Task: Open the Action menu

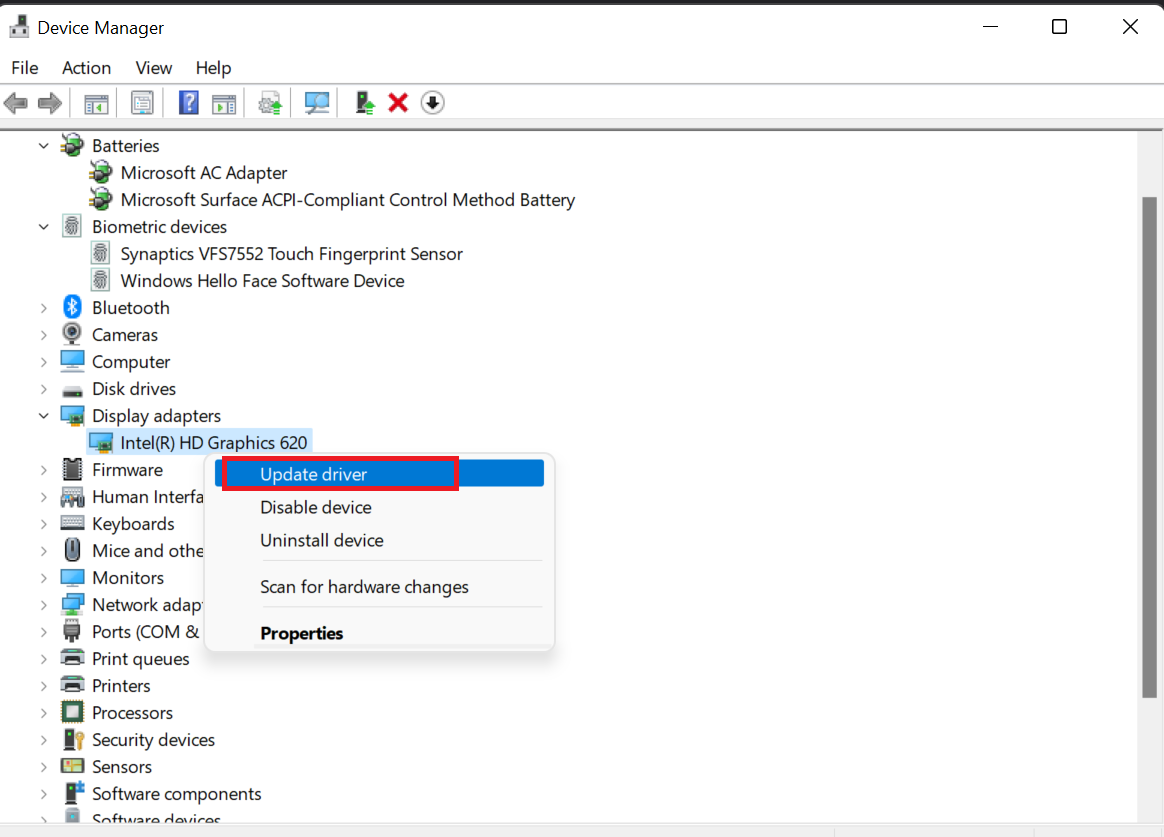Action: point(86,68)
